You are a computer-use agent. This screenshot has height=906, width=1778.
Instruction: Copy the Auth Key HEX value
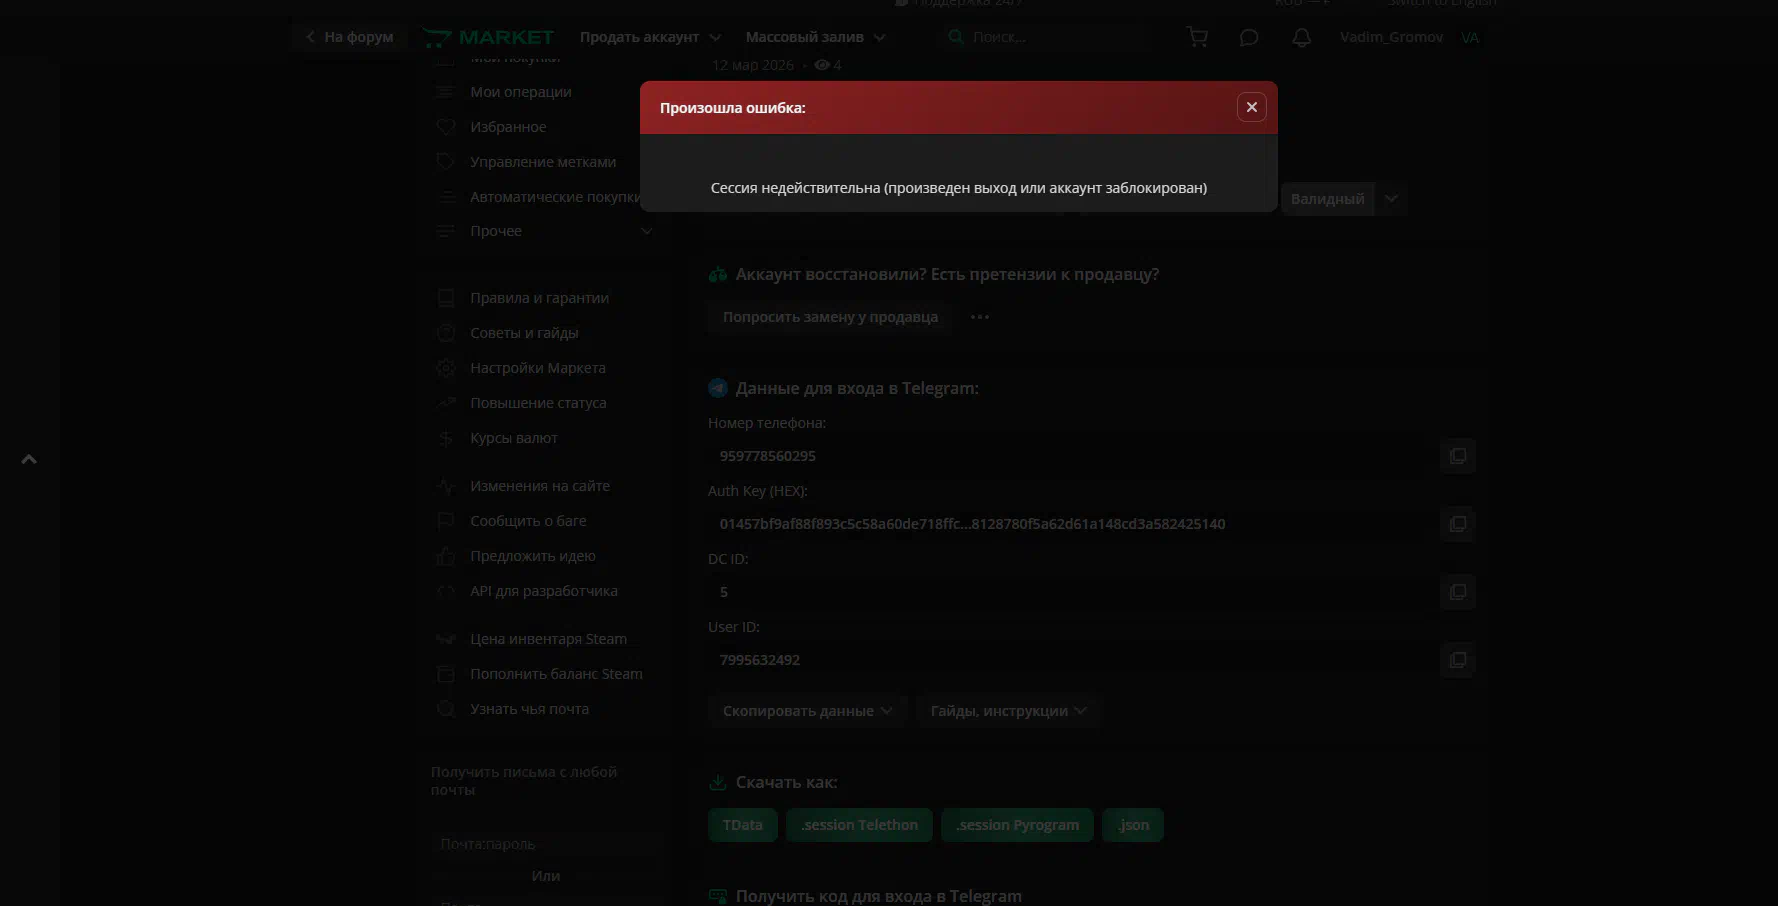click(1457, 524)
